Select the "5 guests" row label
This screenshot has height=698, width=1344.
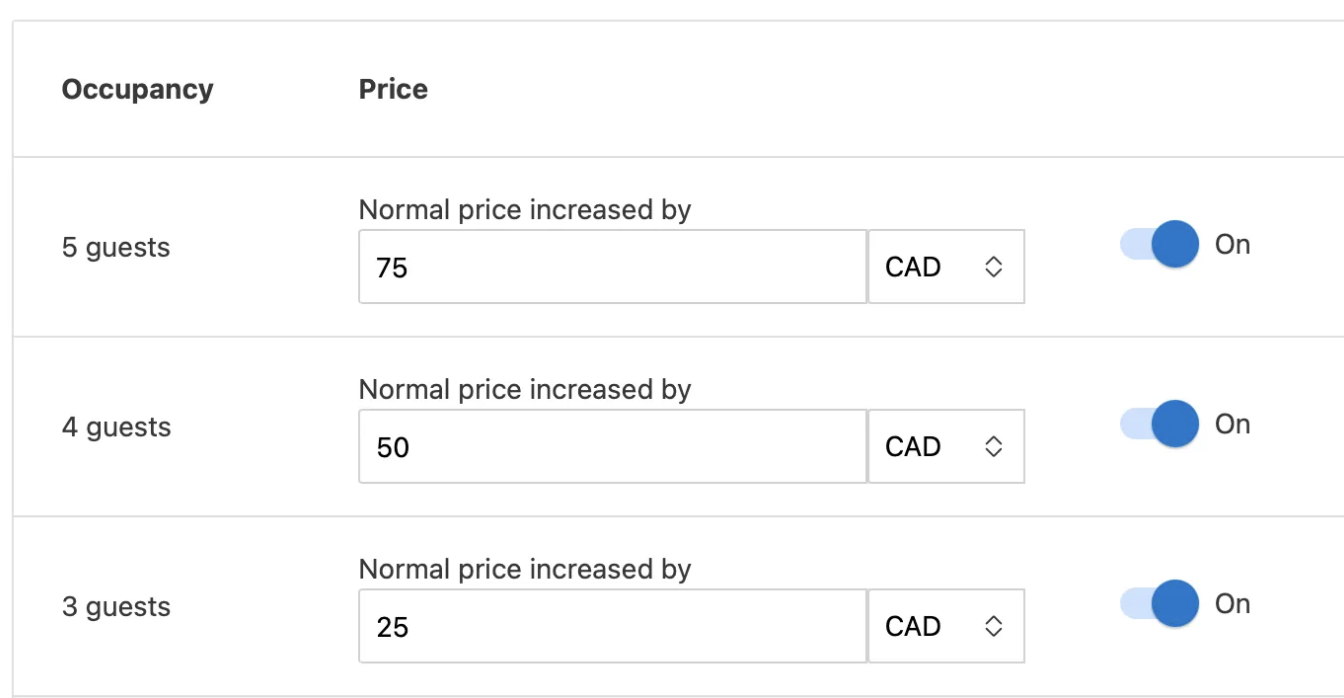coord(116,248)
